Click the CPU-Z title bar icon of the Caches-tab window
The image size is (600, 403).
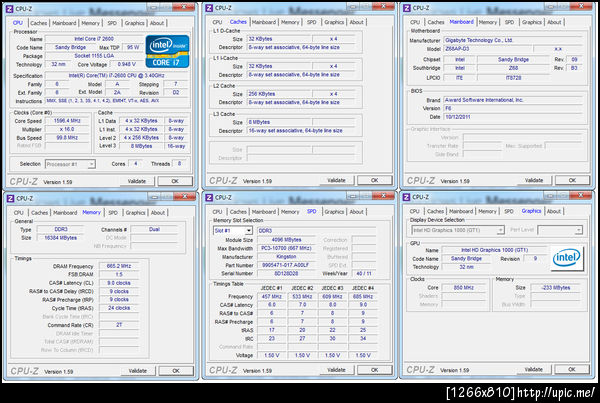pyautogui.click(x=209, y=8)
